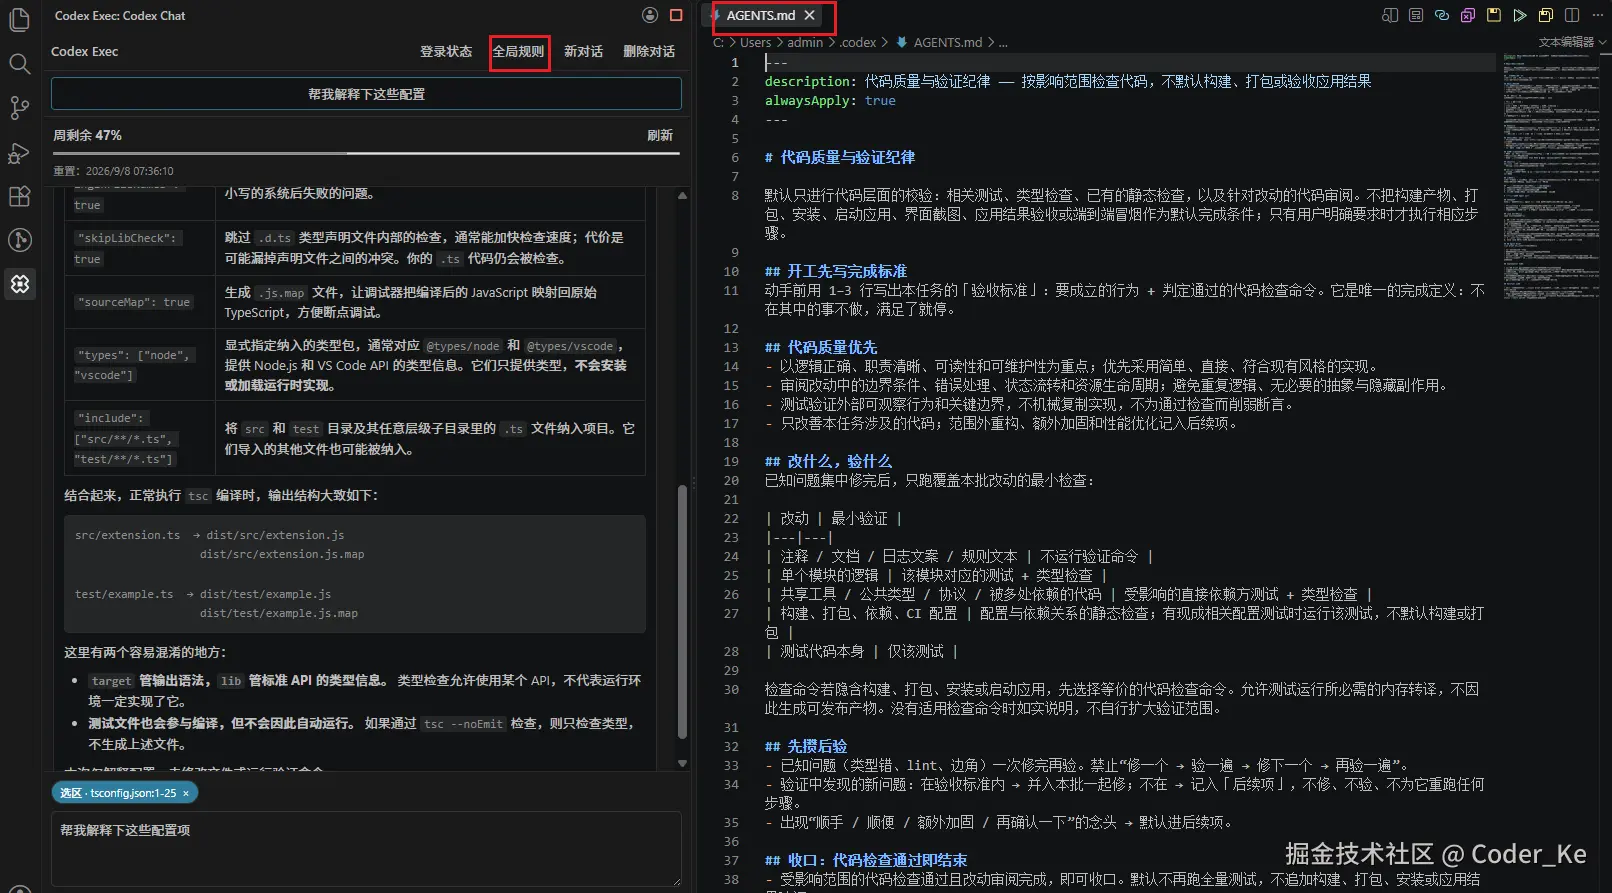Open 全局规则 in Codex Exec

(x=518, y=51)
